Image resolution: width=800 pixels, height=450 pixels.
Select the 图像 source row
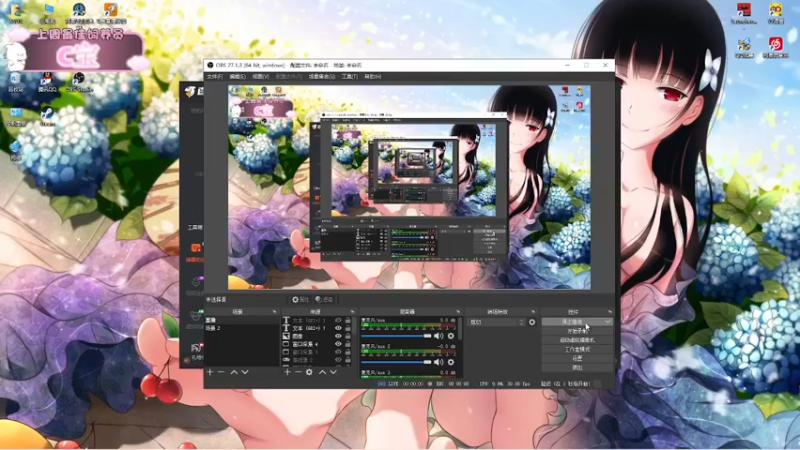pyautogui.click(x=317, y=336)
